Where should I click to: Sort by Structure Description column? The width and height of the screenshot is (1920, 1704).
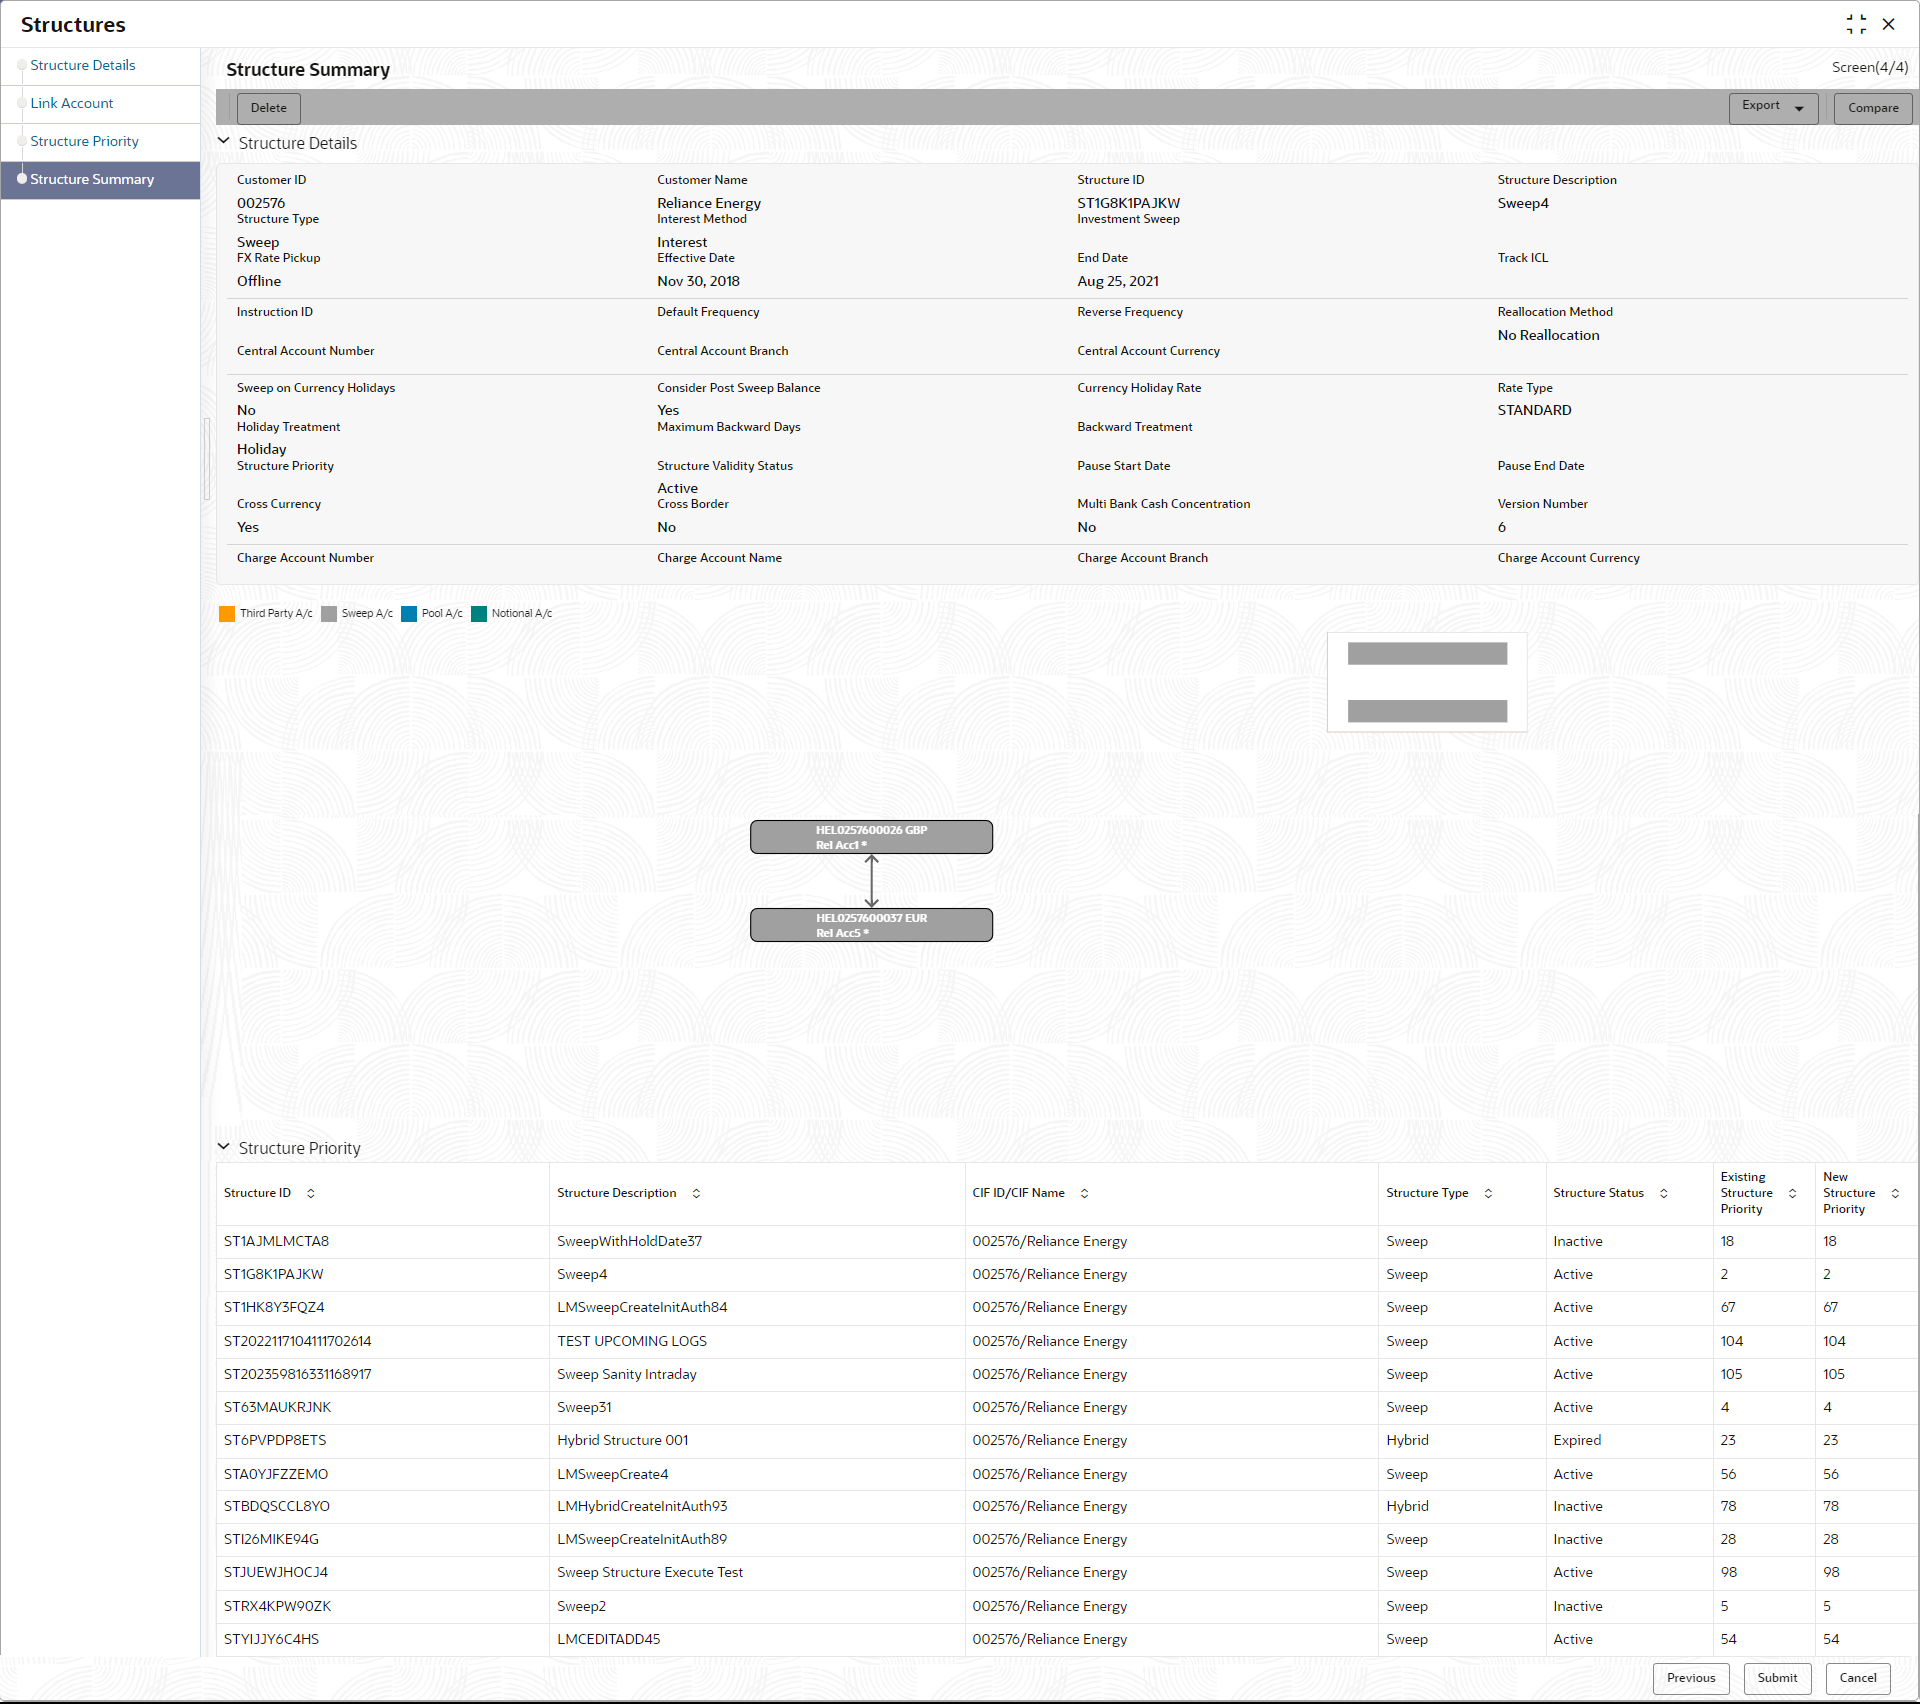[x=696, y=1193]
